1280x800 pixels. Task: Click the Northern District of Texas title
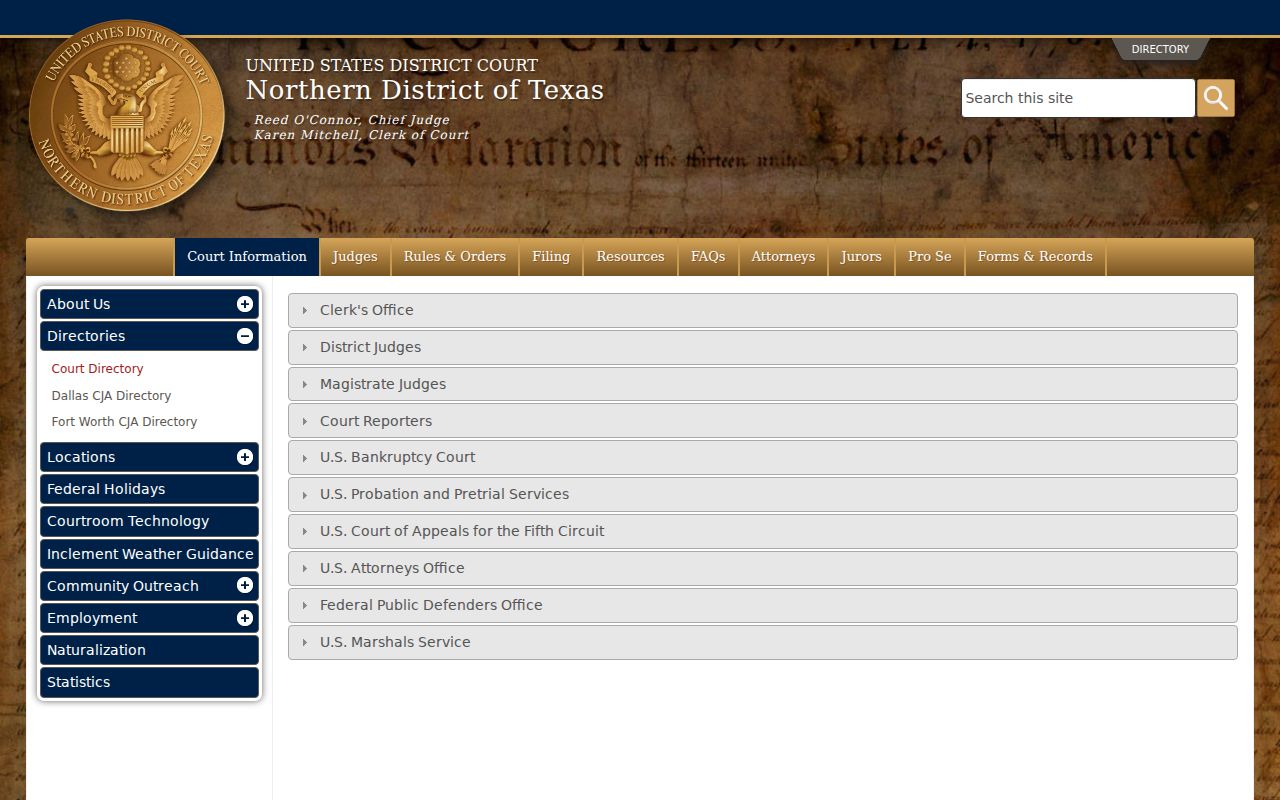(425, 90)
